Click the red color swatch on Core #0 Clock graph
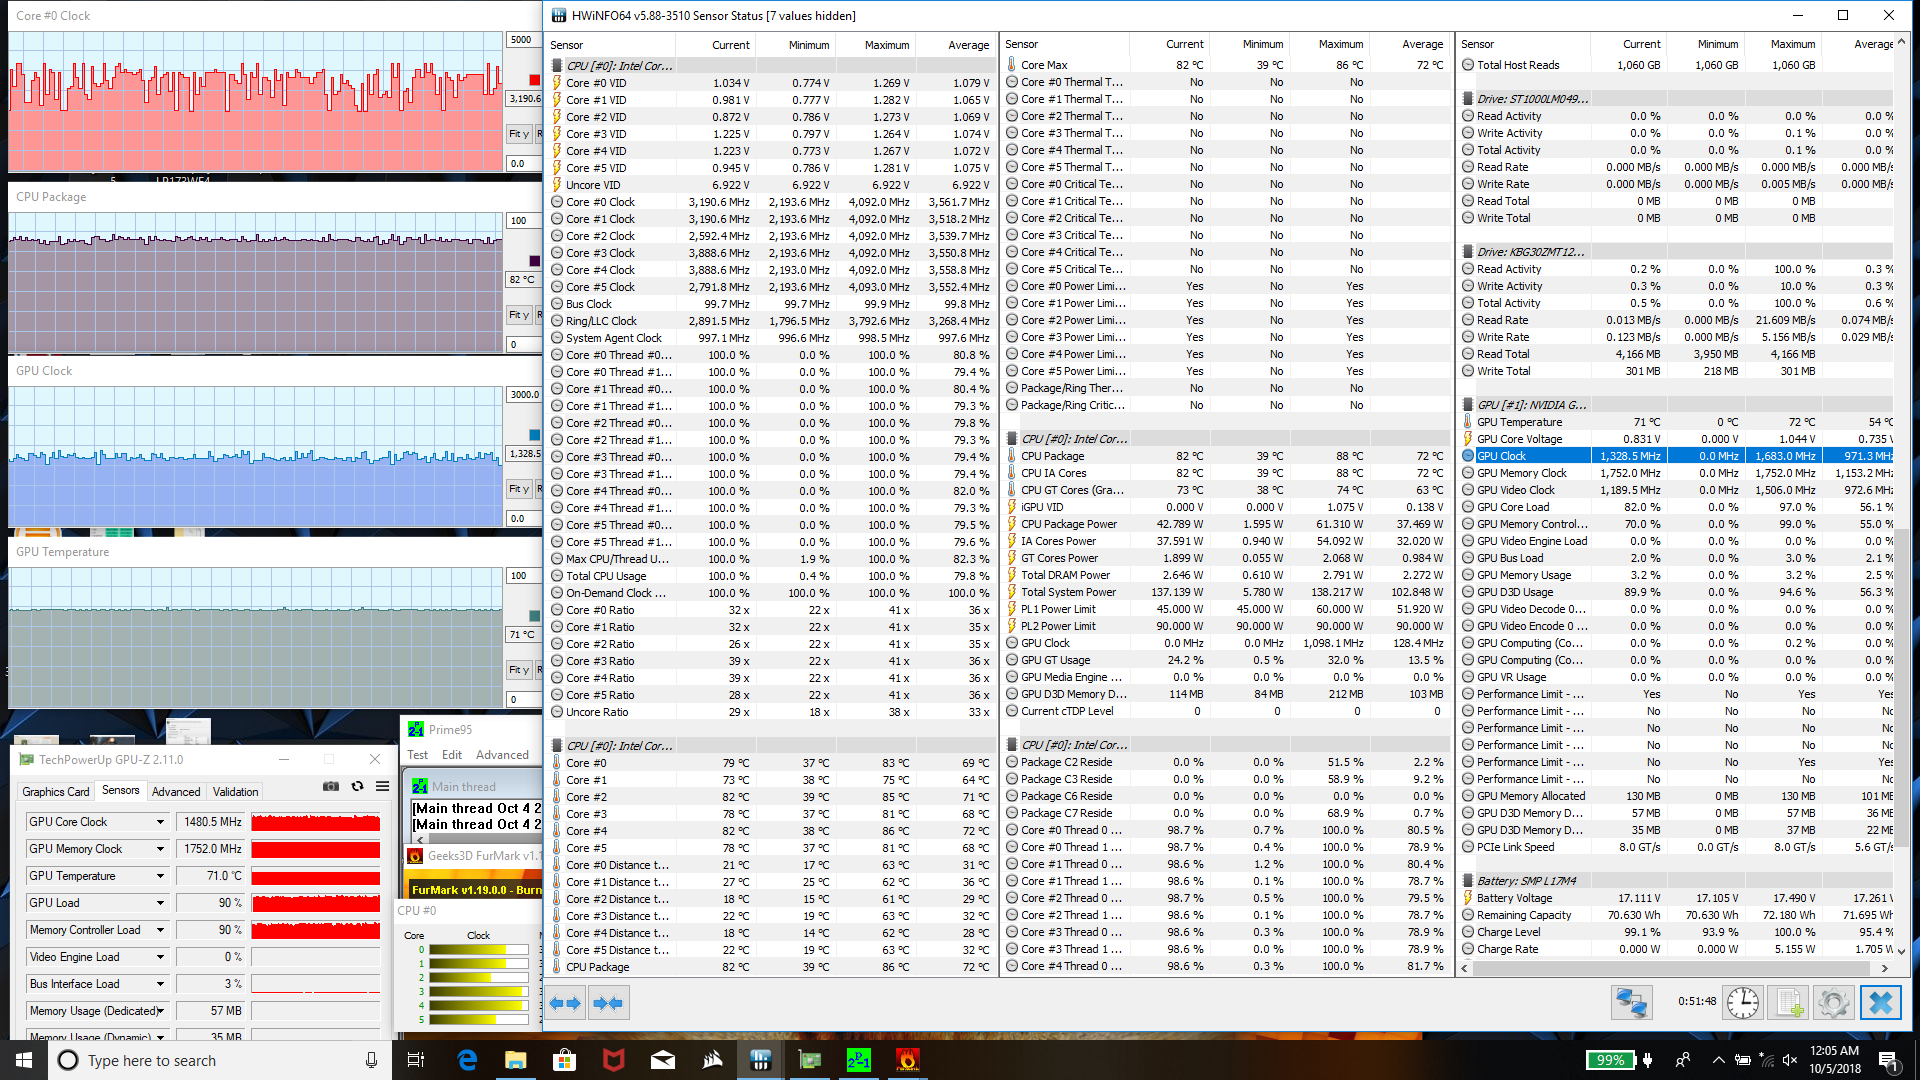Screen dimensions: 1920x1080 [535, 80]
